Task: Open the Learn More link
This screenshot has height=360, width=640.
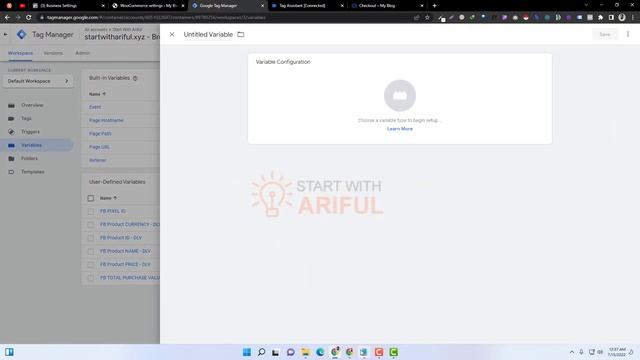Action: coord(400,129)
